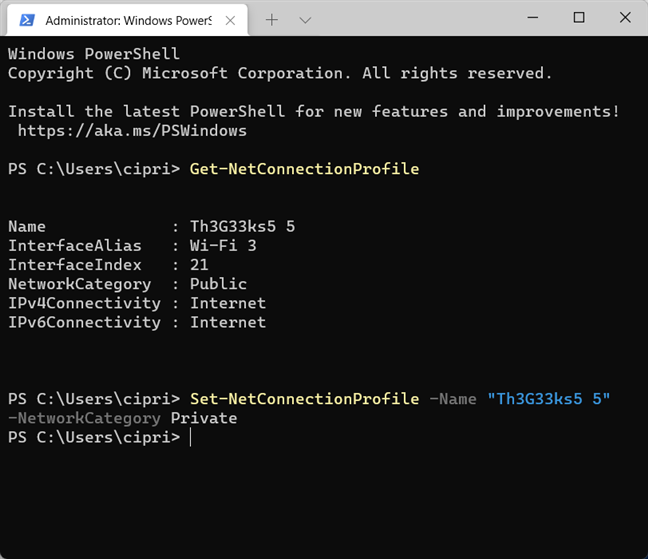Click the Copyright Microsoft Corporation line
This screenshot has width=648, height=559.
(280, 74)
